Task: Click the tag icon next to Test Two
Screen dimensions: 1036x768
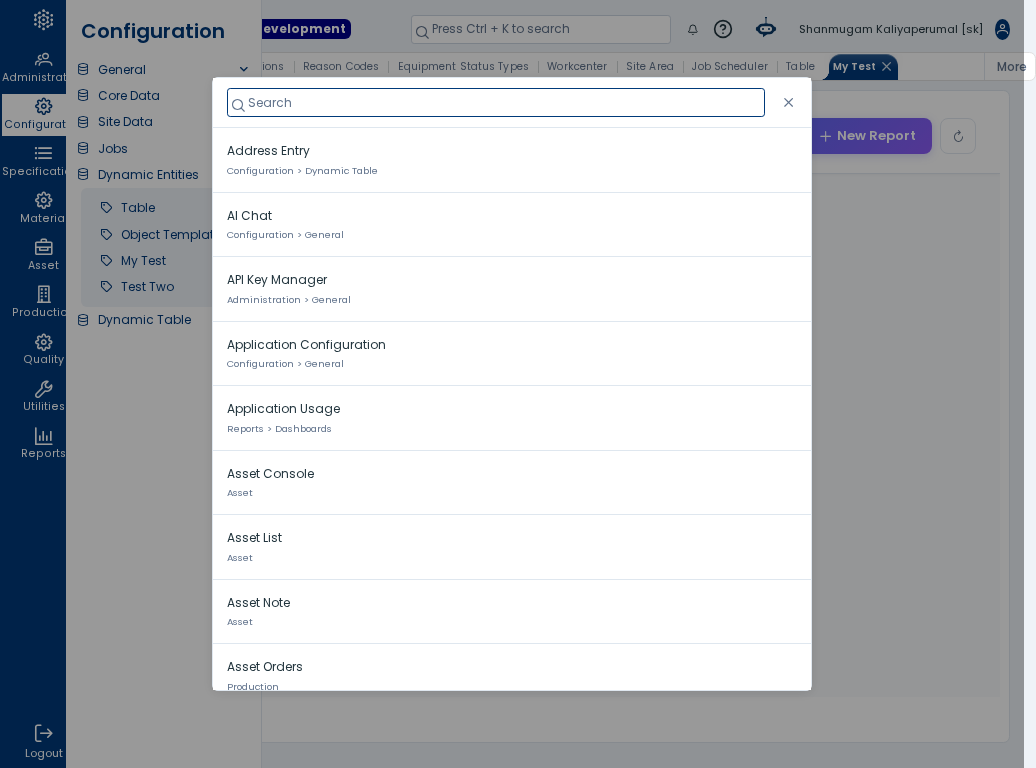Action: pyautogui.click(x=106, y=286)
